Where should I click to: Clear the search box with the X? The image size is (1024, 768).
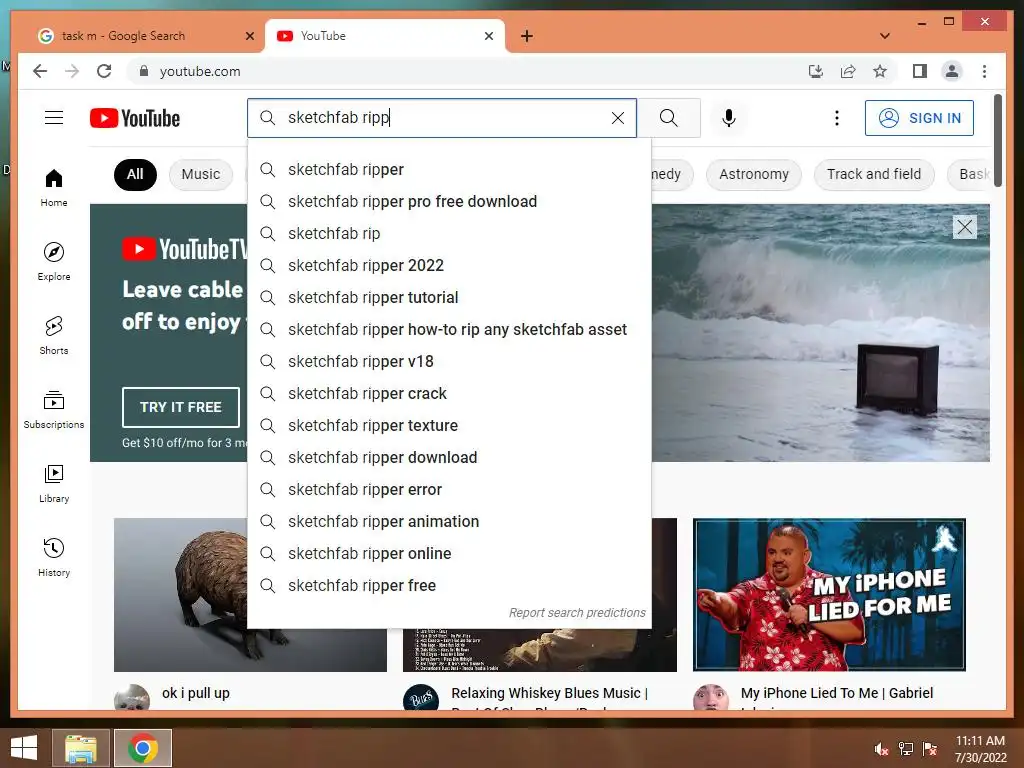coord(617,118)
